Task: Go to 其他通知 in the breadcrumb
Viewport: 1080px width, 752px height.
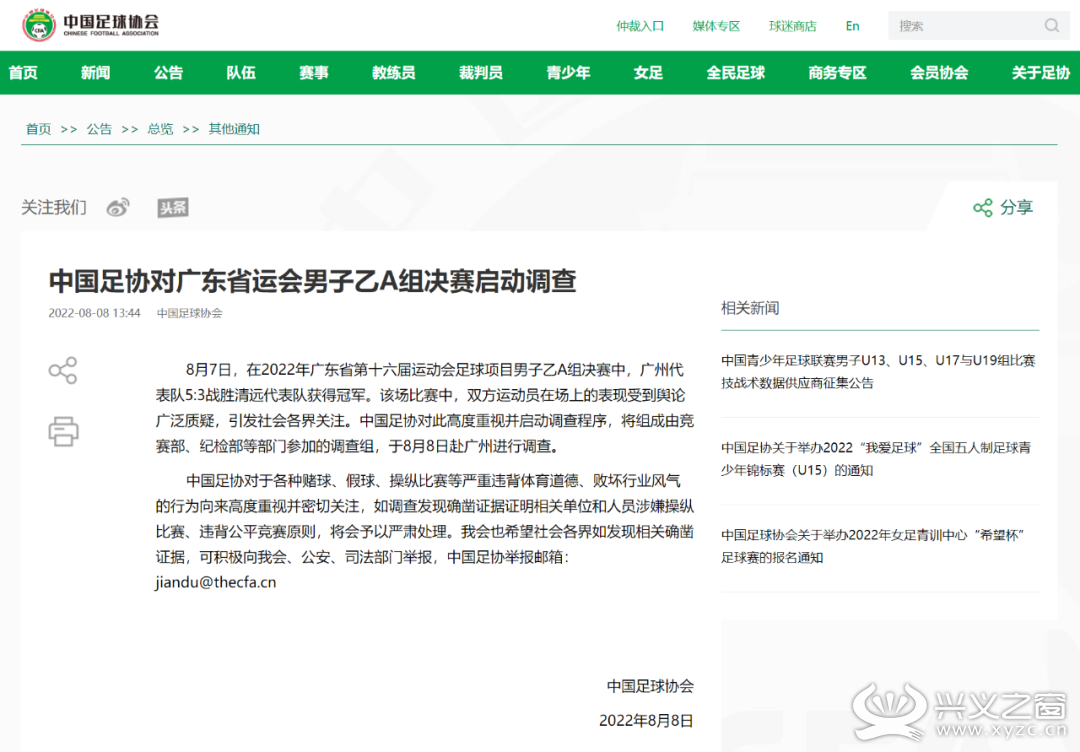Action: (234, 129)
